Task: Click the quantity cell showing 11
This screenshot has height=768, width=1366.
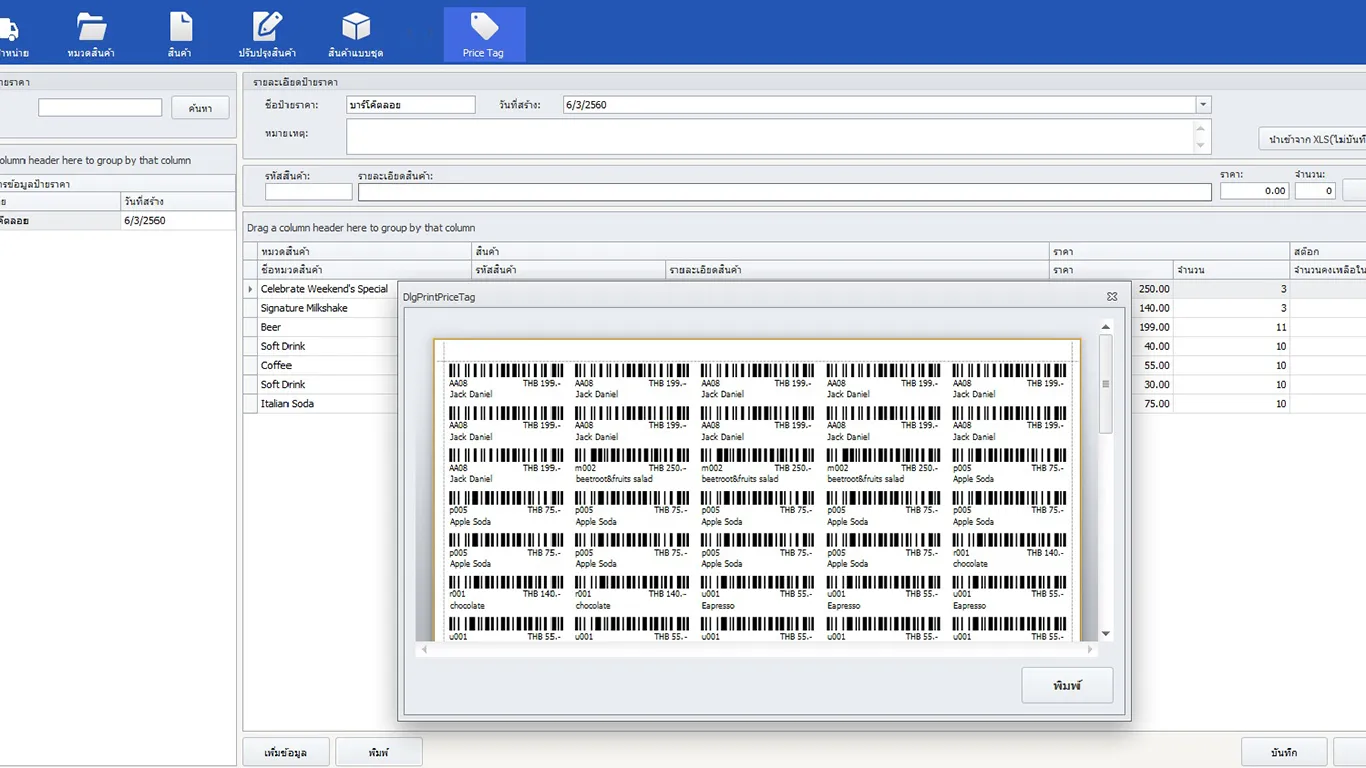Action: [x=1231, y=327]
